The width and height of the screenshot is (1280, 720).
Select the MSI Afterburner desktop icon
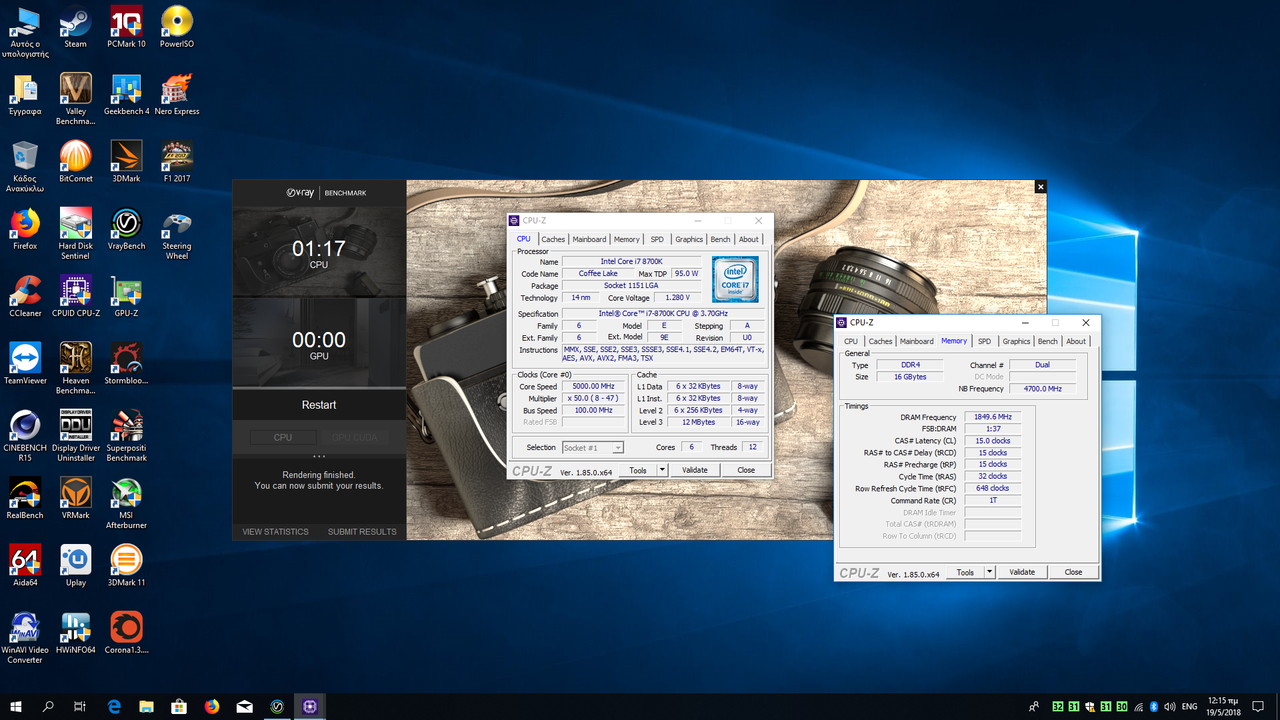[126, 503]
